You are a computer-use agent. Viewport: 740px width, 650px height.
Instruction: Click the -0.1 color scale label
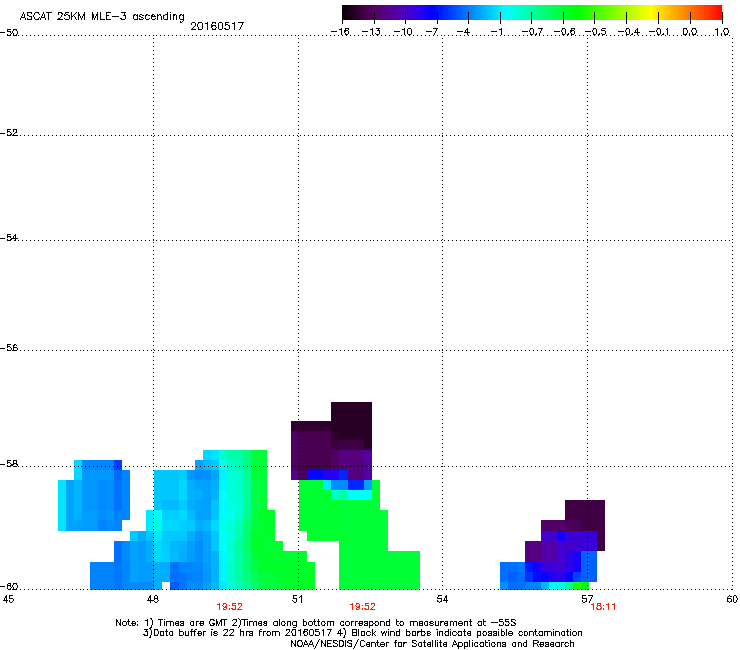[660, 32]
